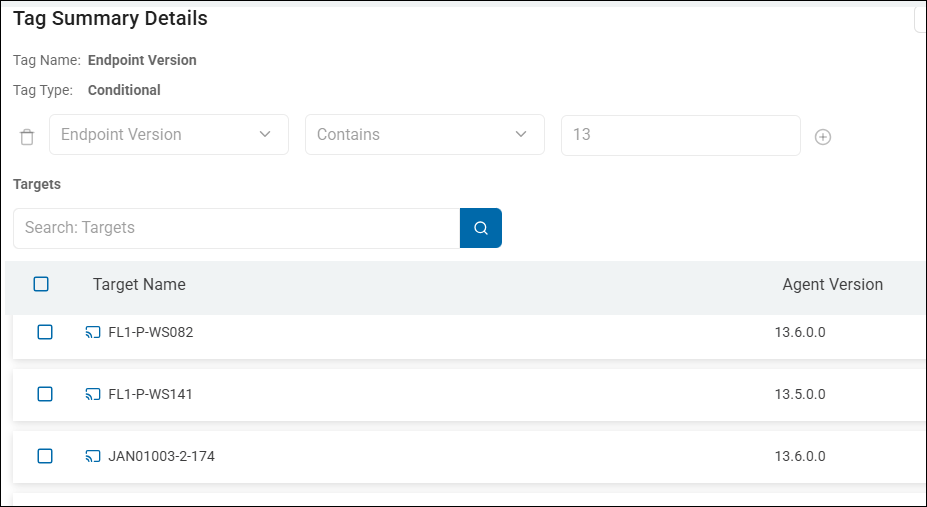Click the value field containing 13
927x507 pixels.
coord(680,135)
